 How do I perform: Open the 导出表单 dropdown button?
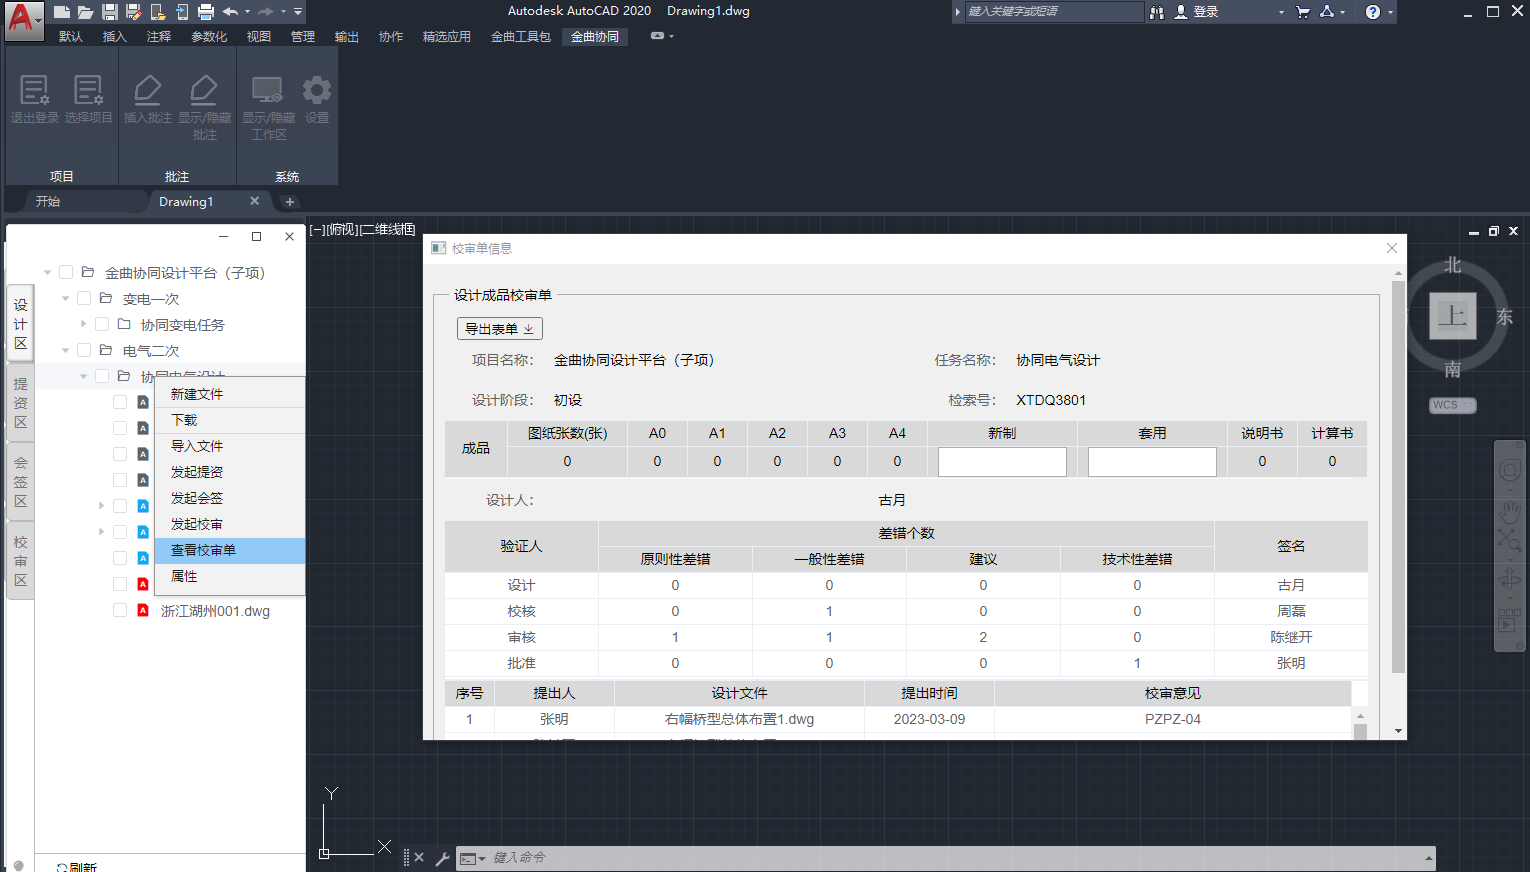(500, 328)
